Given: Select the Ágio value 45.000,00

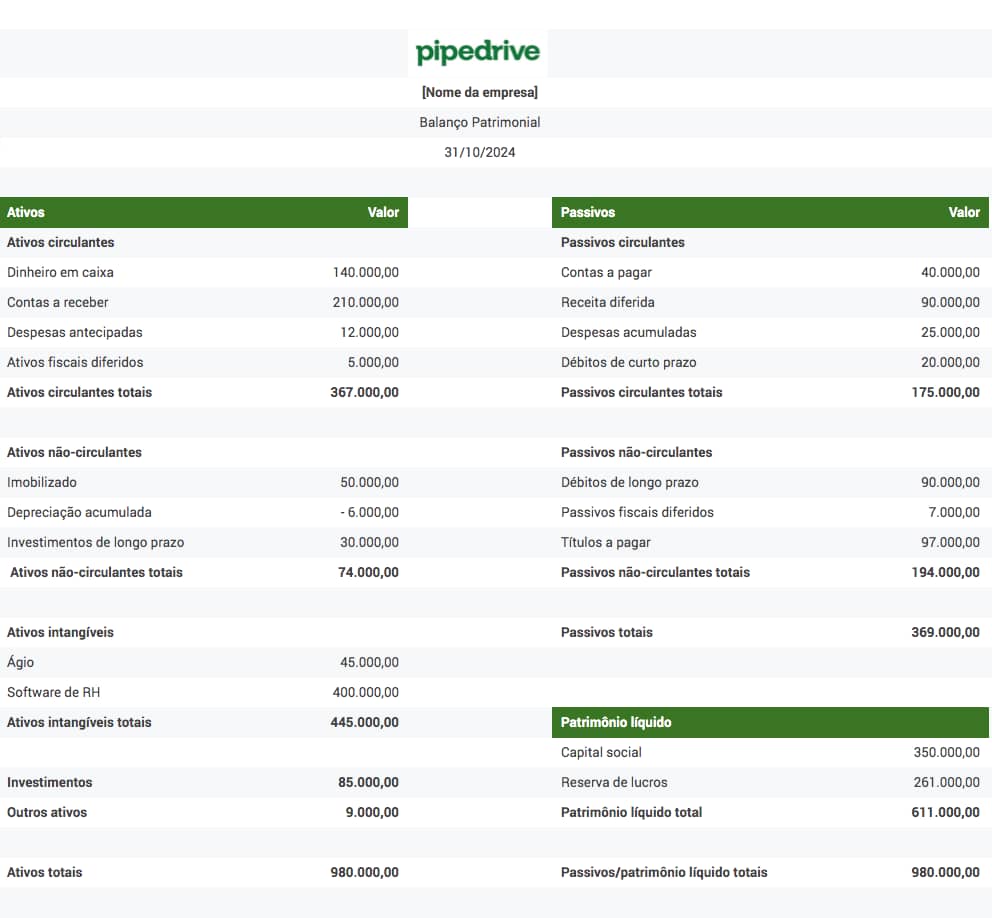Looking at the screenshot, I should tap(369, 662).
